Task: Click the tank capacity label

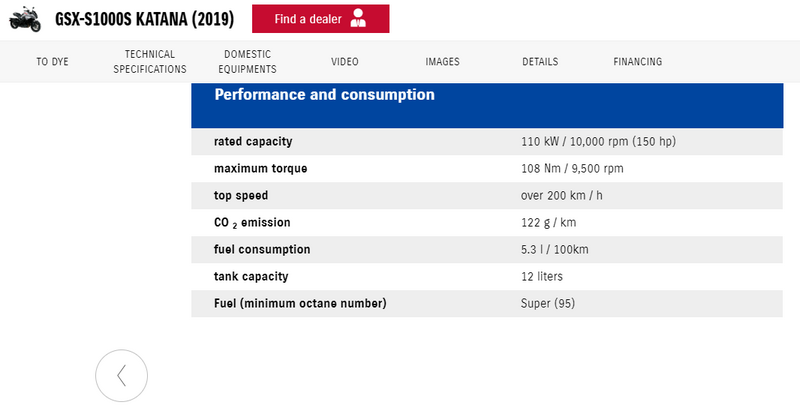Action: point(251,277)
